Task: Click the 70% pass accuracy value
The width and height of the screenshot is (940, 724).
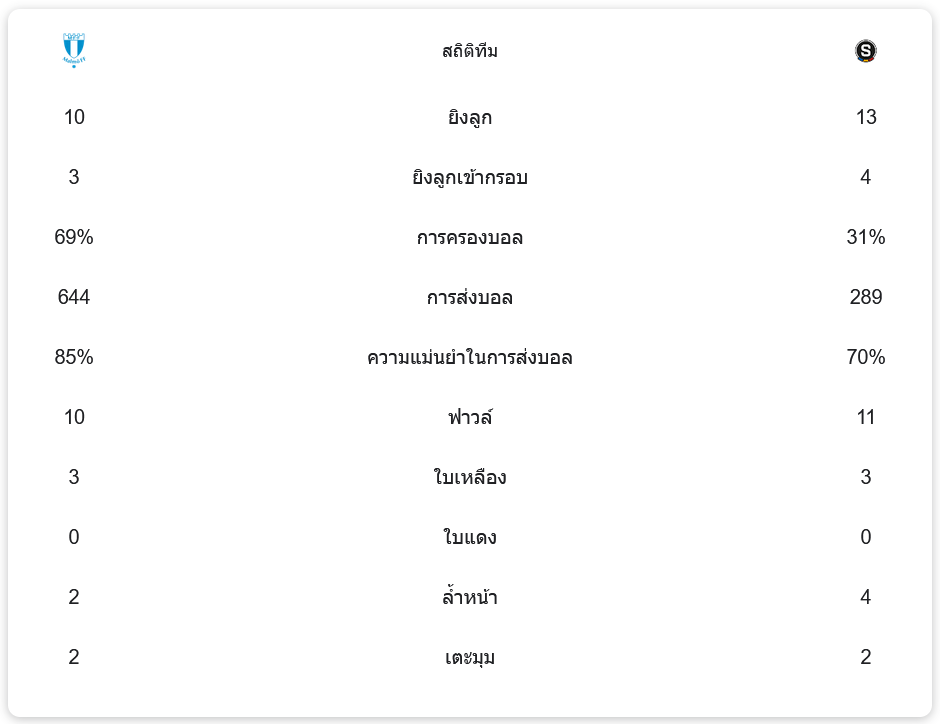Action: [866, 357]
